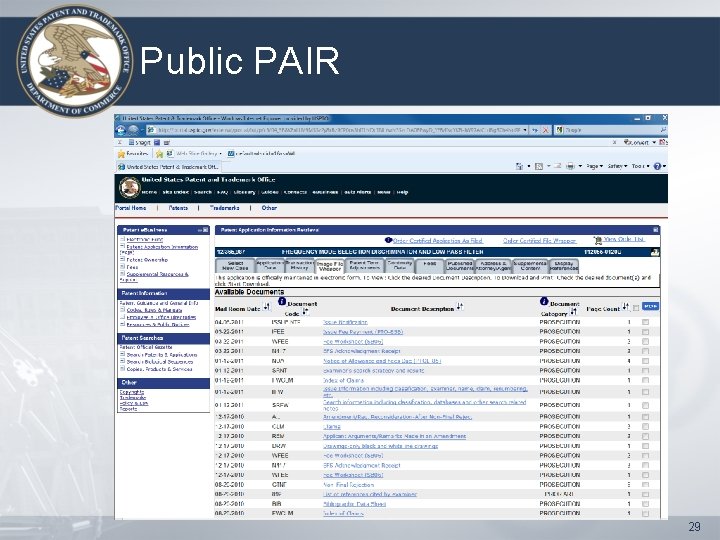
Task: Open Order Certified File Wrapper link
Action: point(539,241)
